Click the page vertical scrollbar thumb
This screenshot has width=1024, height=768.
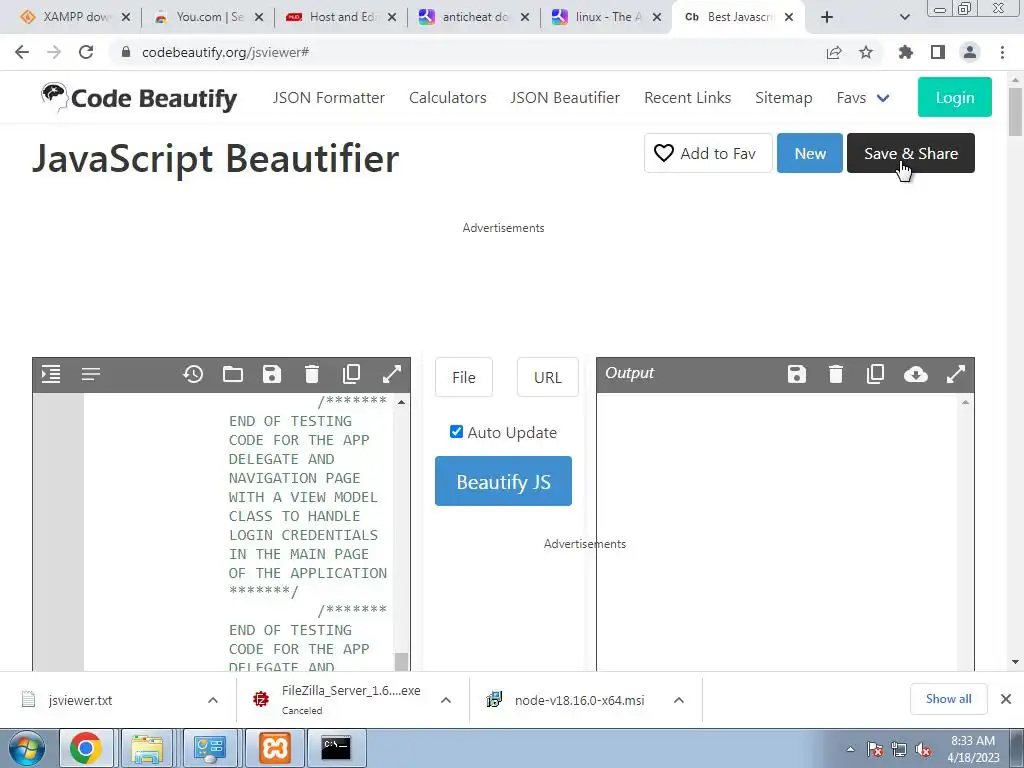coord(1015,111)
